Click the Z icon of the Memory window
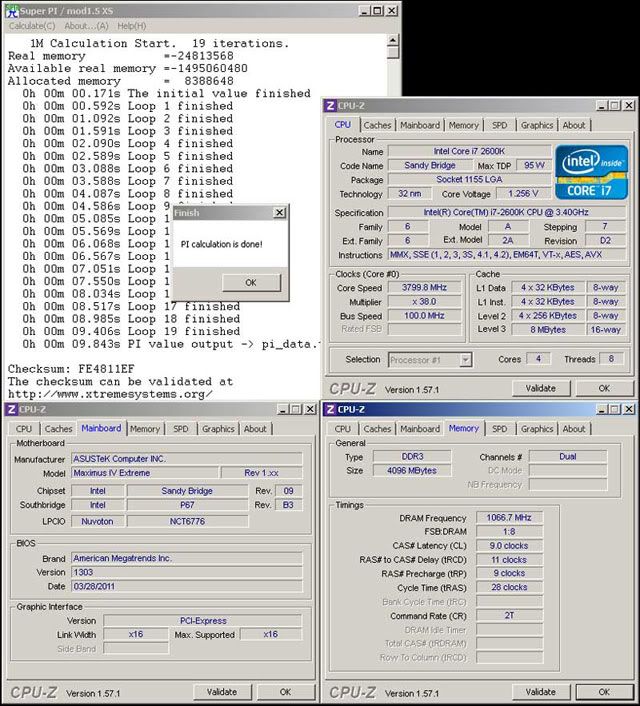This screenshot has height=706, width=640. pyautogui.click(x=330, y=409)
